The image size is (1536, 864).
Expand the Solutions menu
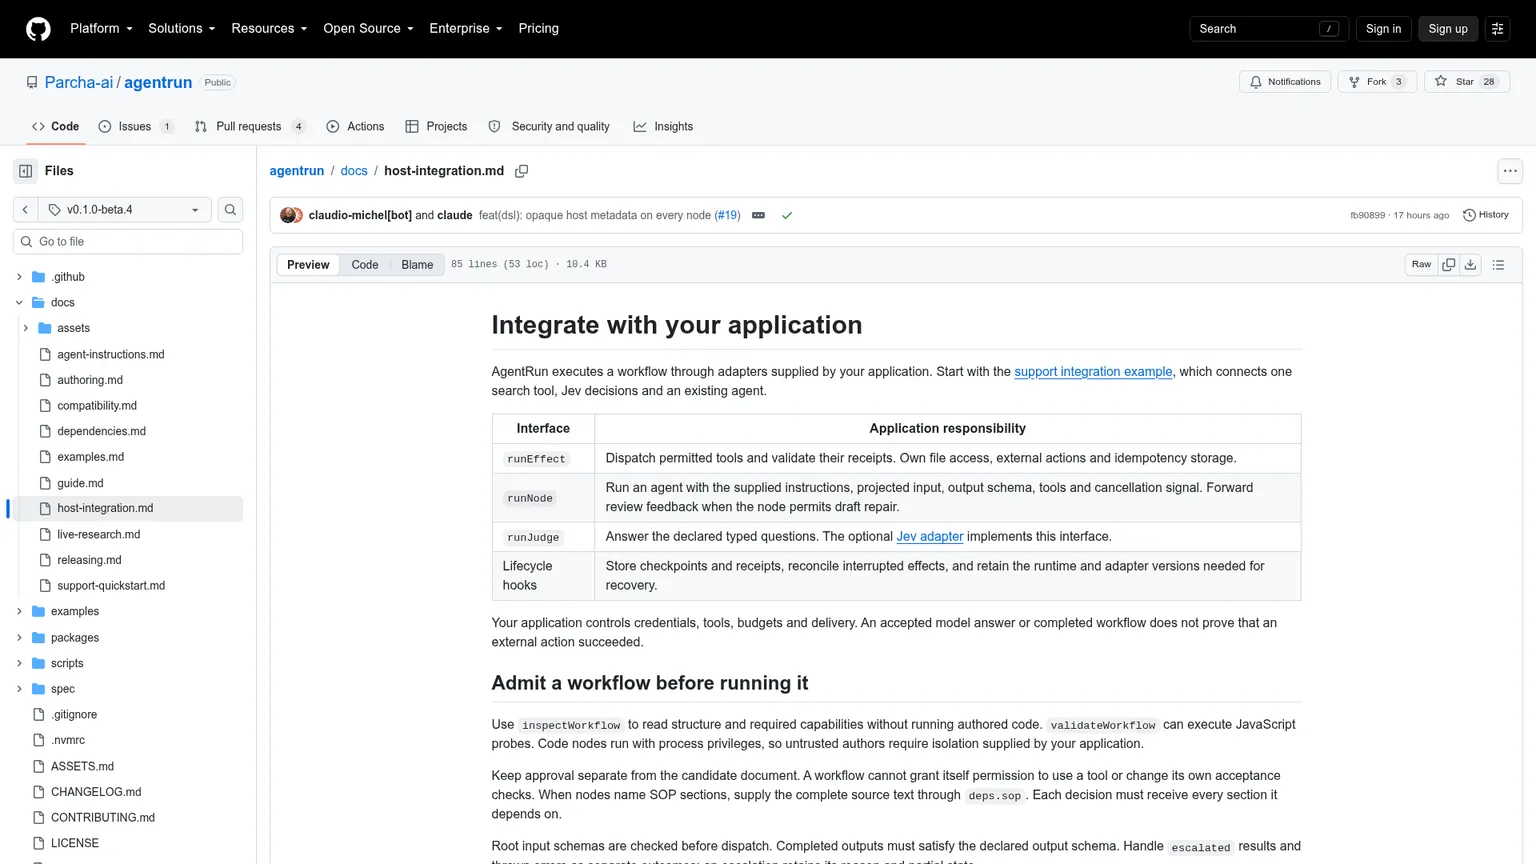pos(181,29)
